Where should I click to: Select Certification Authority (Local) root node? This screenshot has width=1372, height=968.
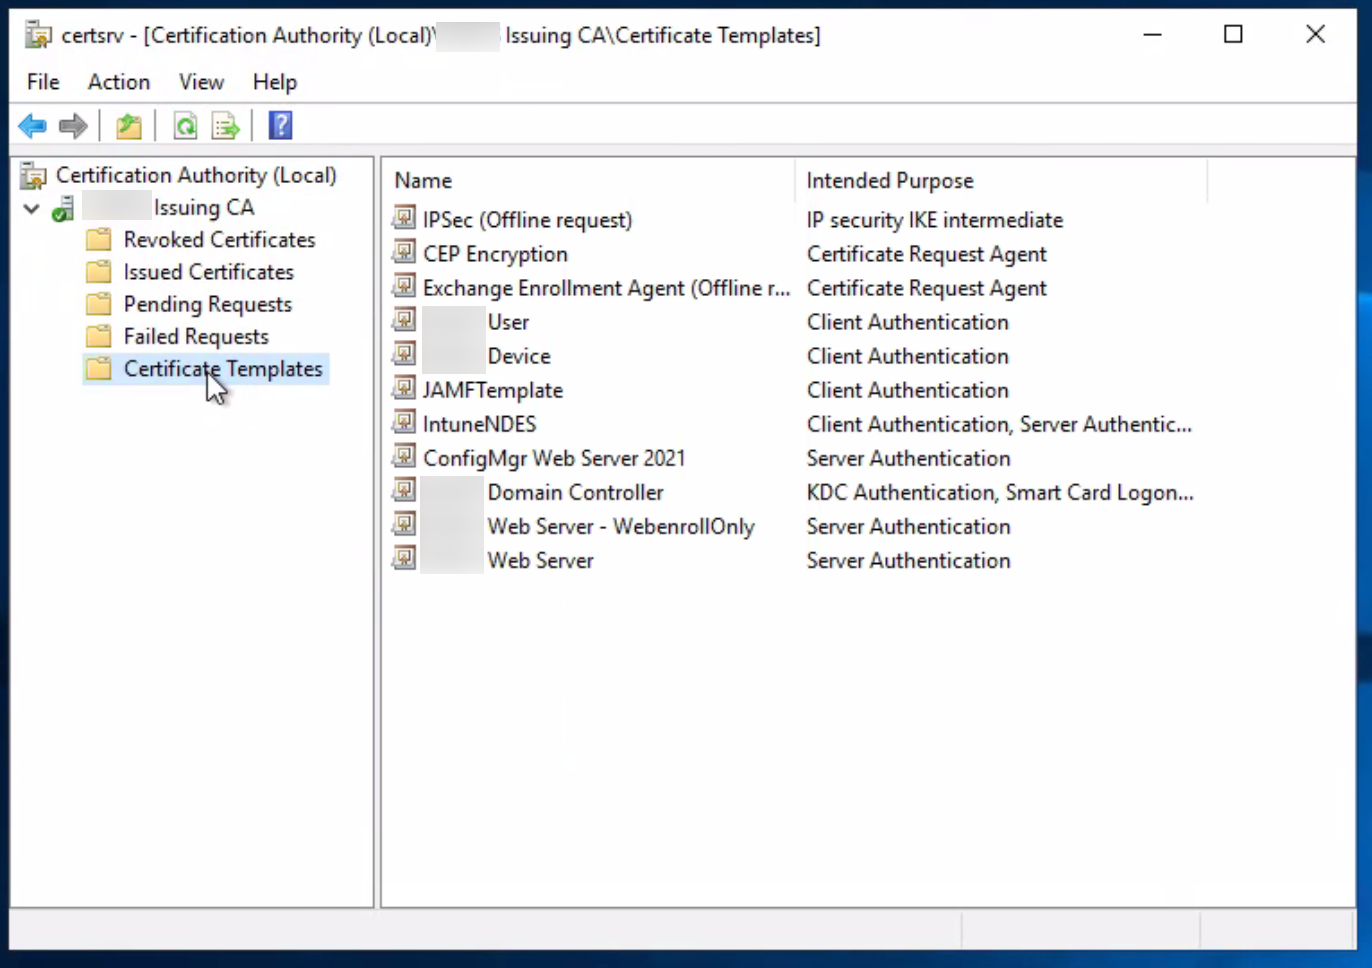point(196,175)
